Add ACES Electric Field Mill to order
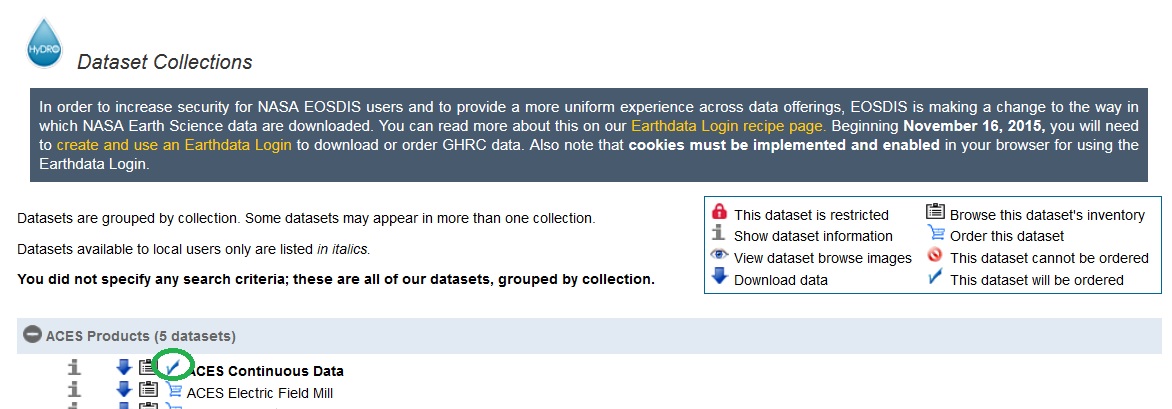 point(173,389)
